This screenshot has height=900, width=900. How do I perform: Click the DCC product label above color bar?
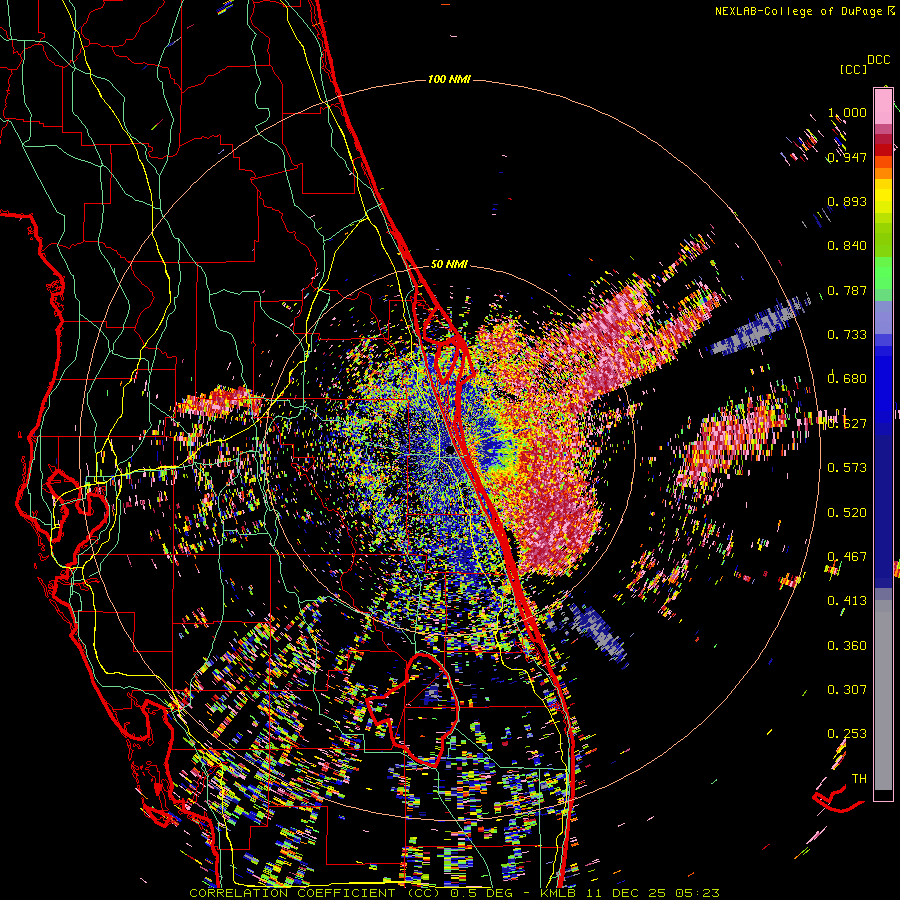tap(878, 60)
